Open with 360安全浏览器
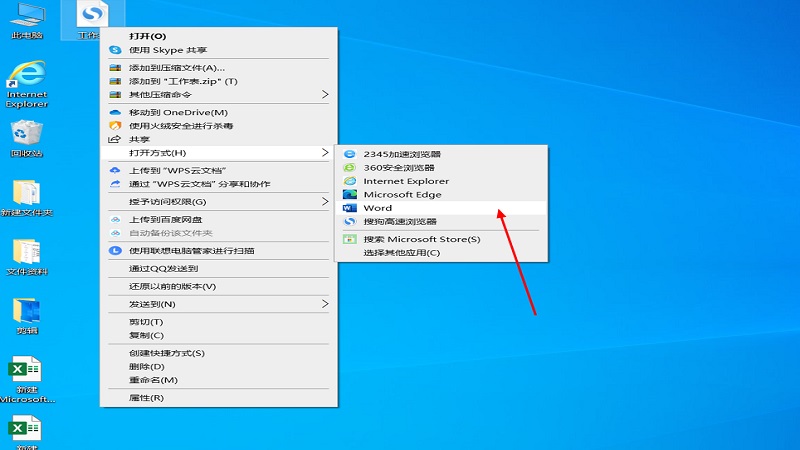The height and width of the screenshot is (450, 800). (441, 167)
